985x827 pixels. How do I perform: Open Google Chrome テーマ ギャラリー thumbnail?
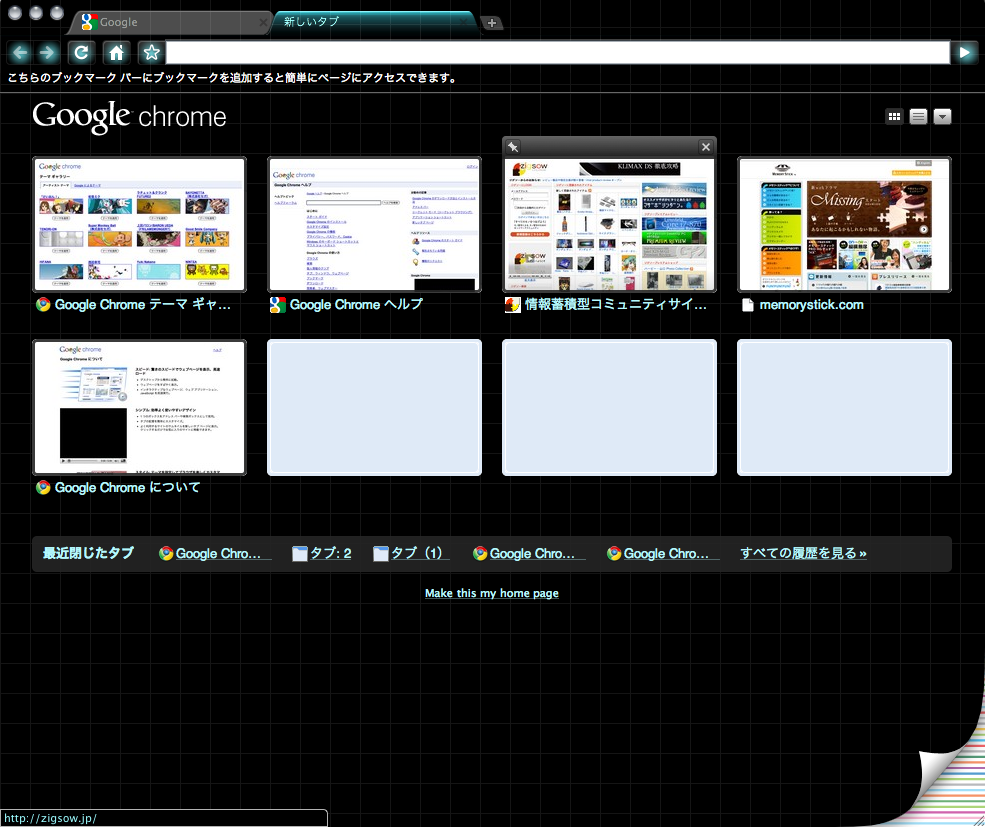pos(139,224)
